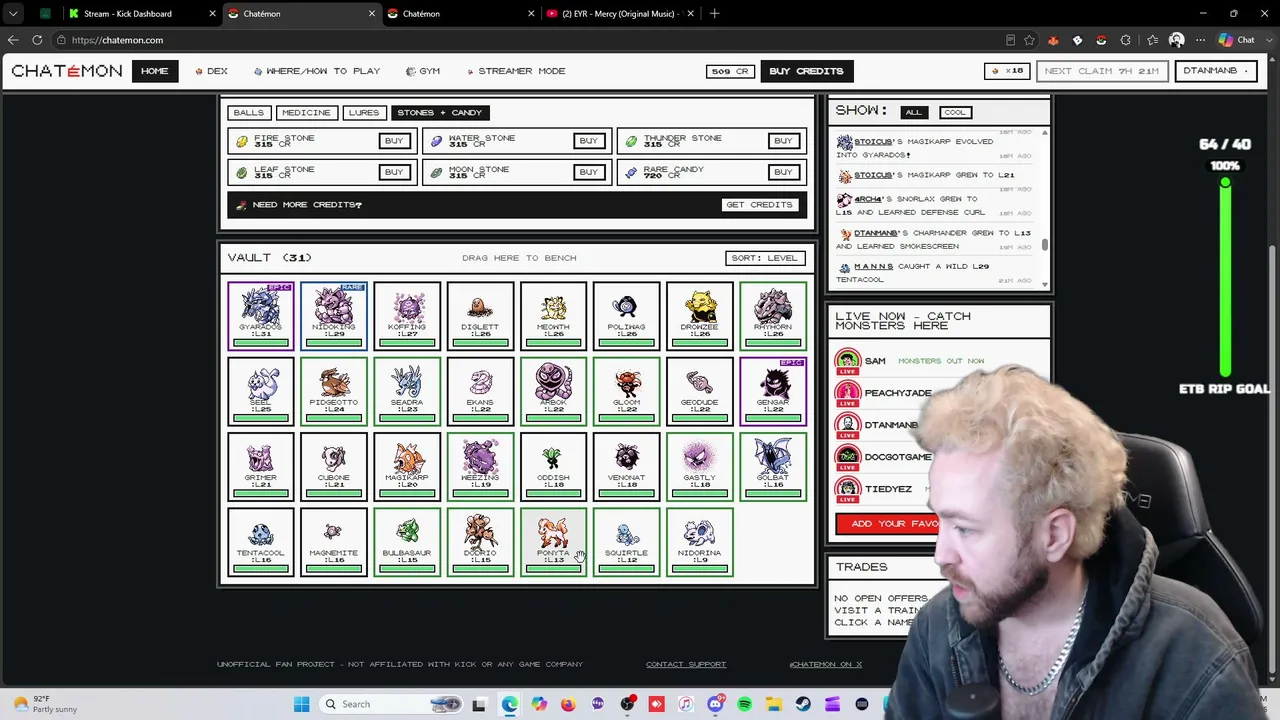
Task: Choose the Ekans monster card
Action: pos(480,392)
